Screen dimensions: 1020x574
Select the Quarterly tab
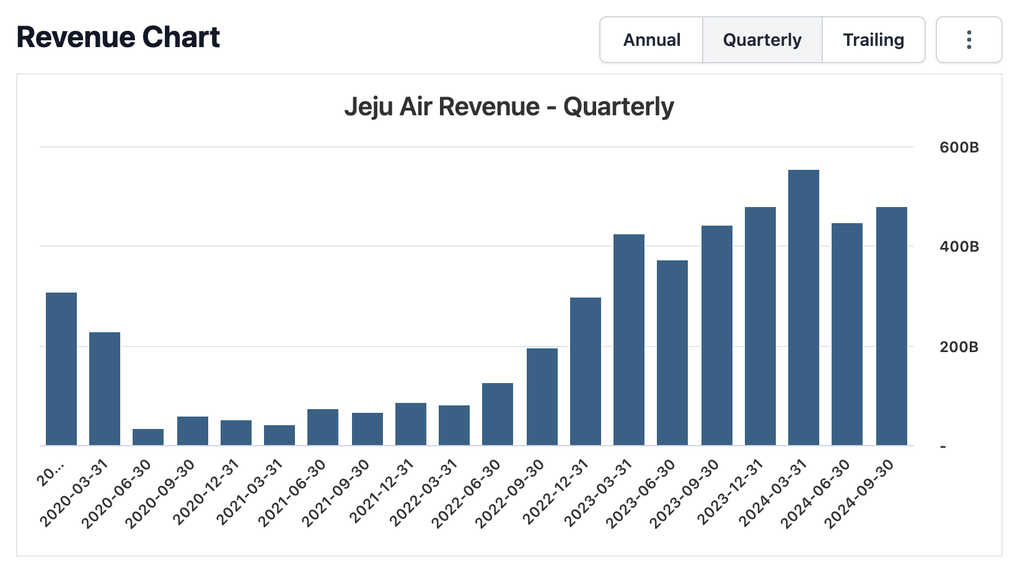tap(762, 40)
